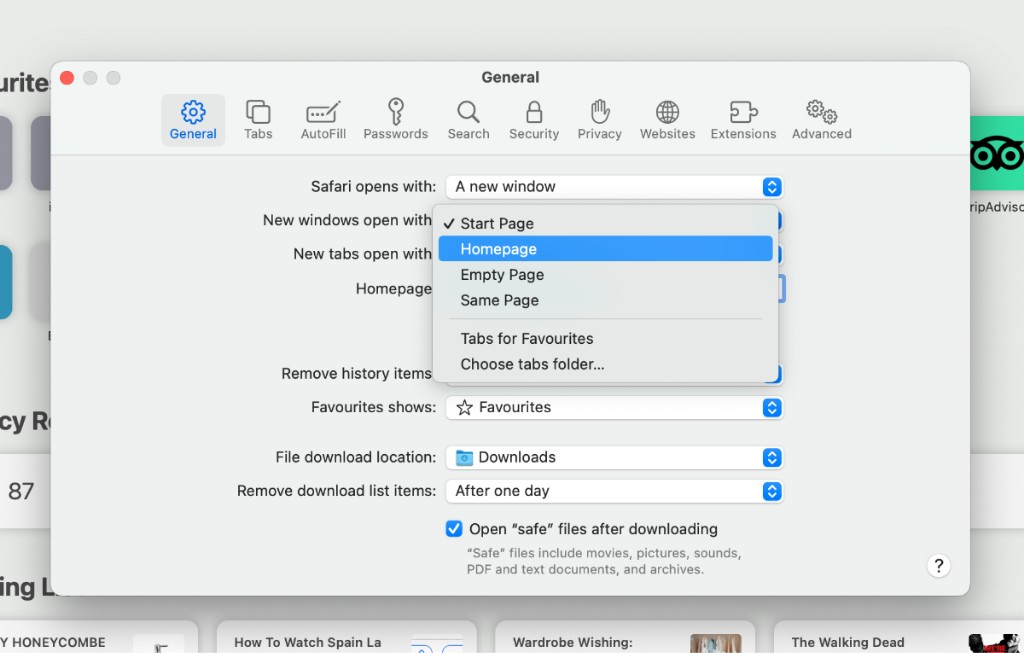The image size is (1024, 653).
Task: Uncheck Open safe files after downloading
Action: coord(454,529)
